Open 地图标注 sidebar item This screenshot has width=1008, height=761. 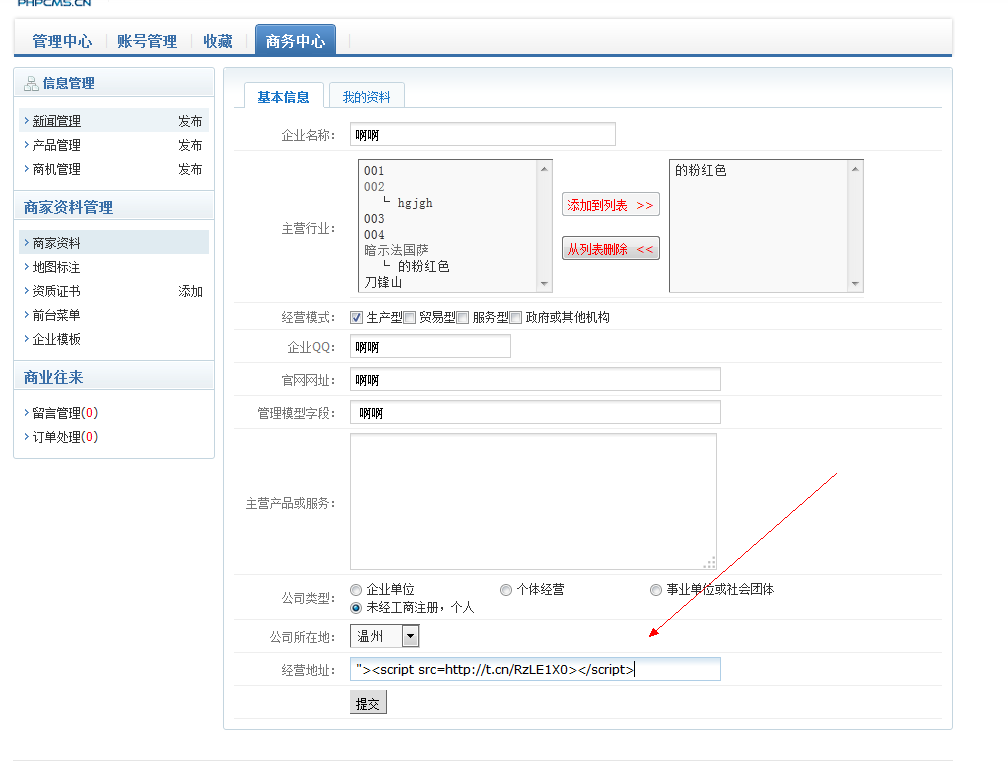click(x=57, y=267)
